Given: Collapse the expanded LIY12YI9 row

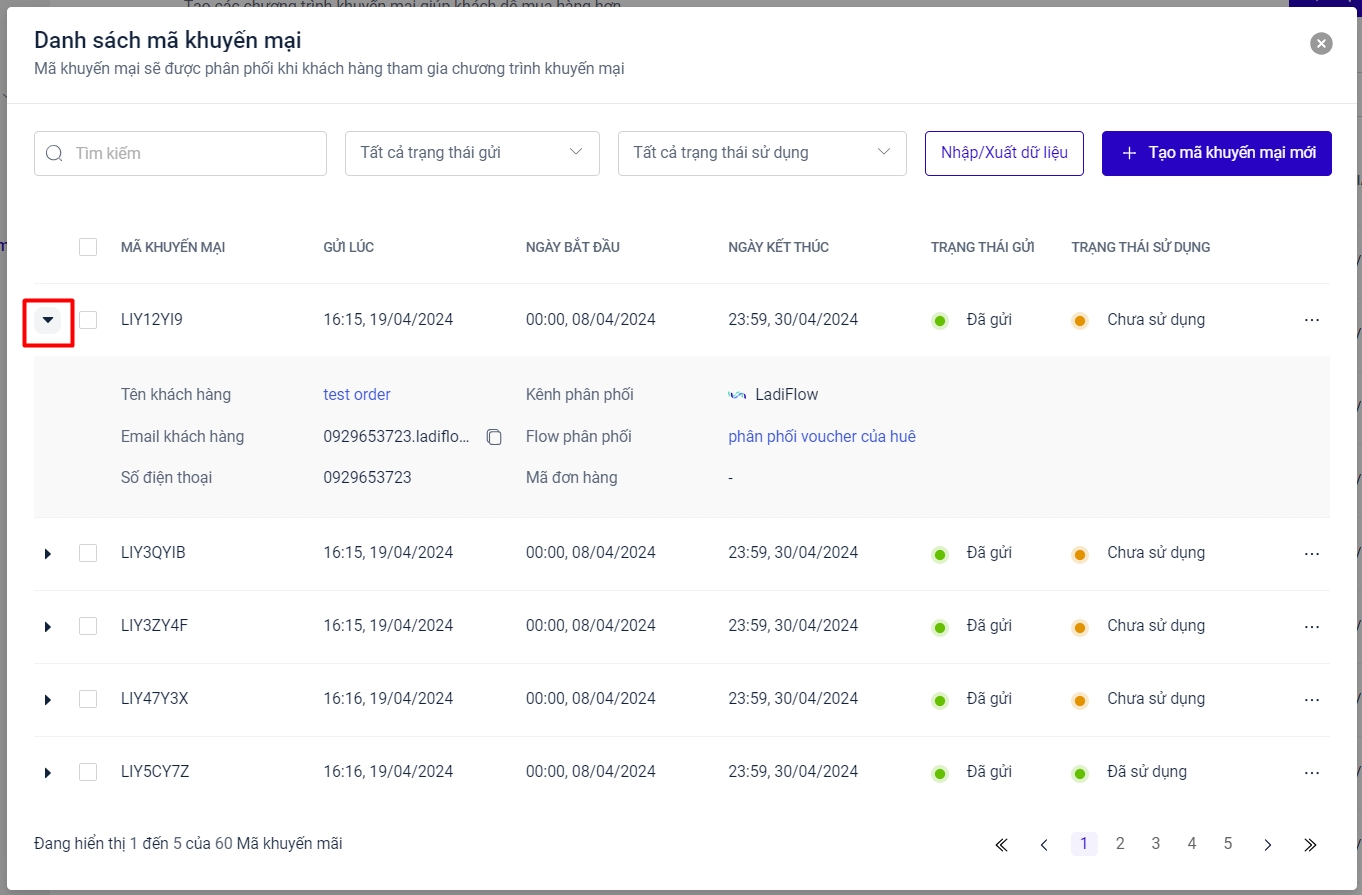Looking at the screenshot, I should 48,320.
